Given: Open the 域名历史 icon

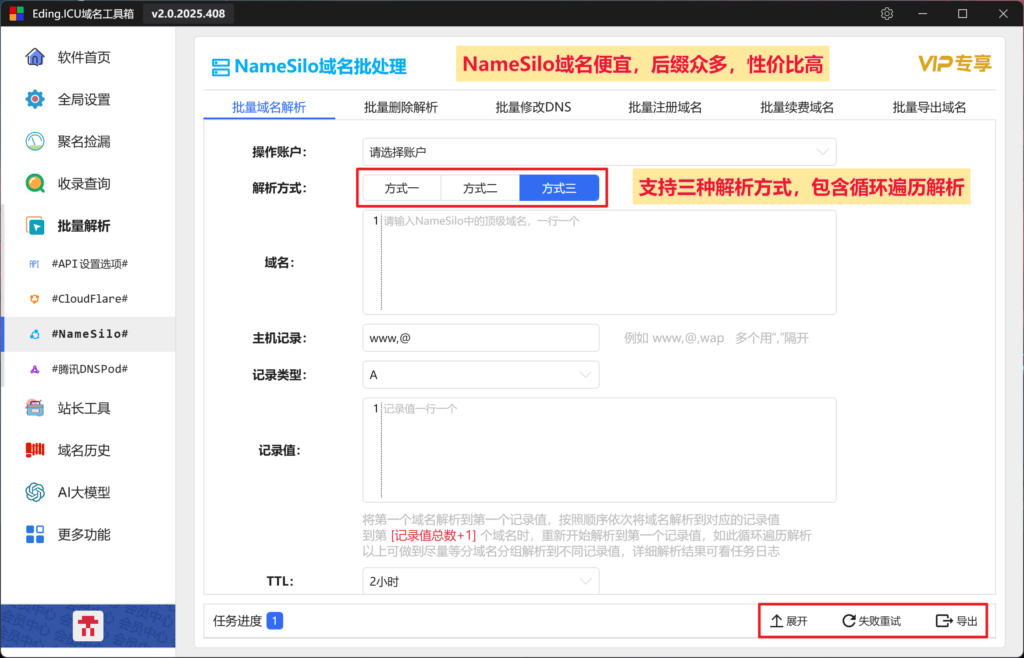Looking at the screenshot, I should tap(35, 450).
